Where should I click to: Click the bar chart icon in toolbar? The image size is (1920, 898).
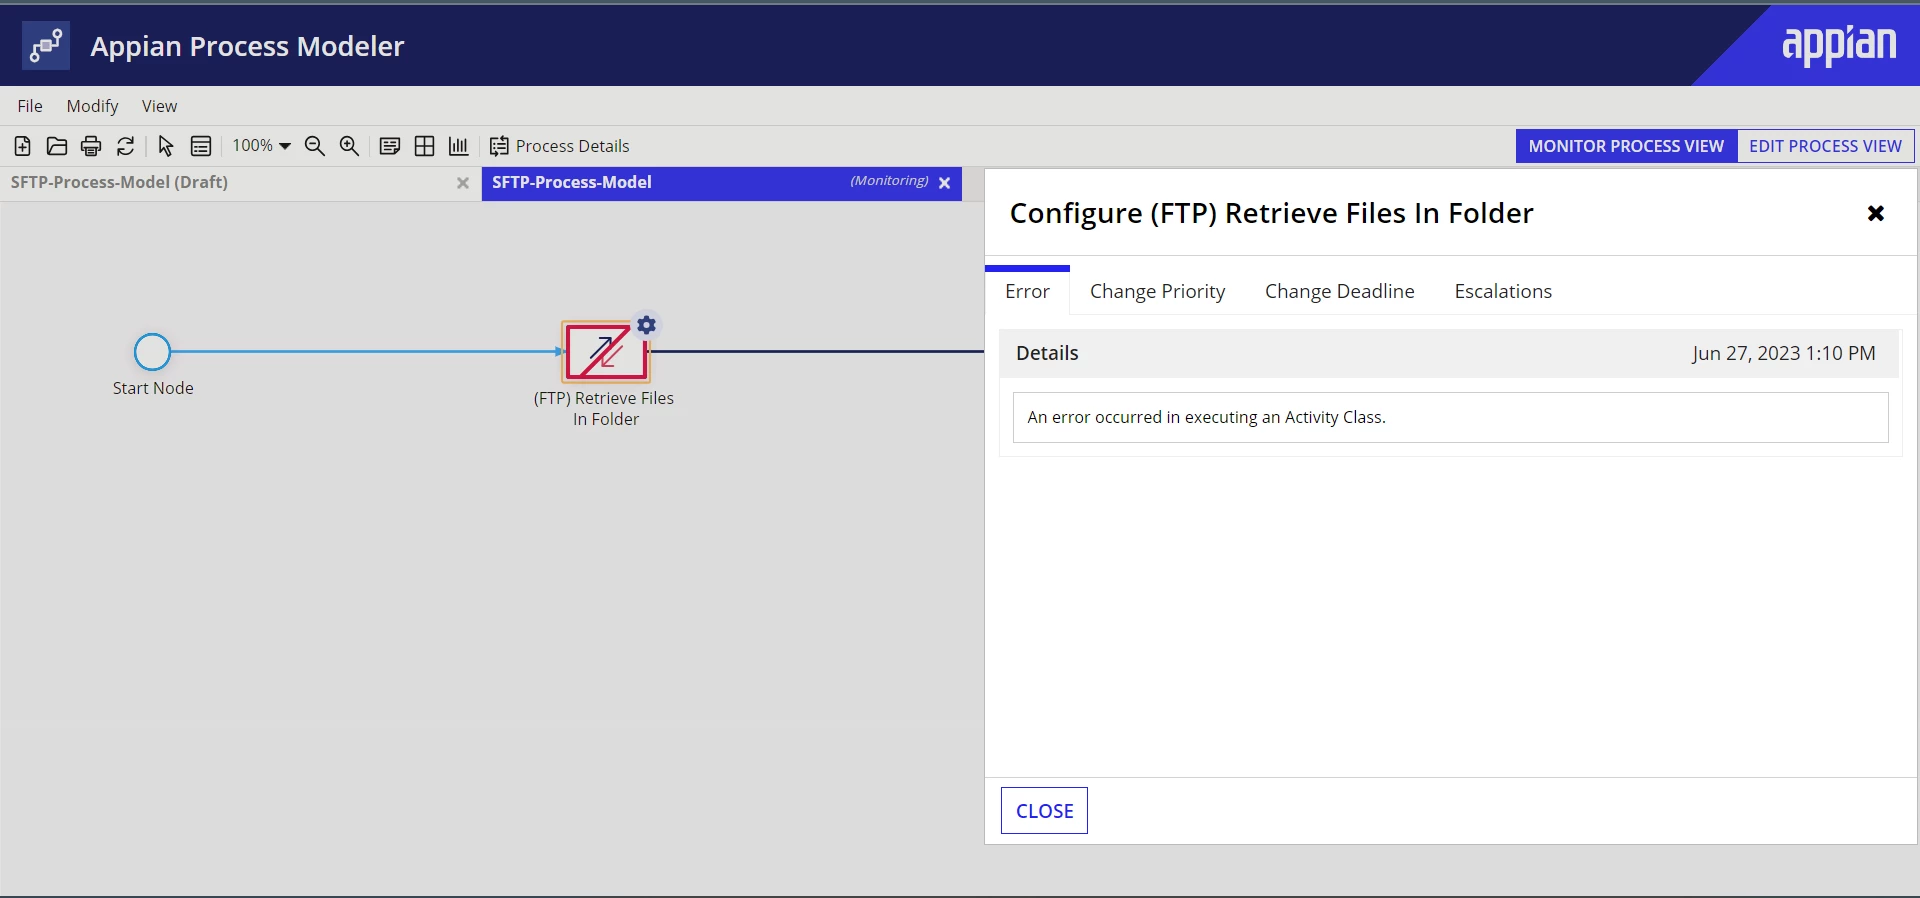click(x=458, y=146)
